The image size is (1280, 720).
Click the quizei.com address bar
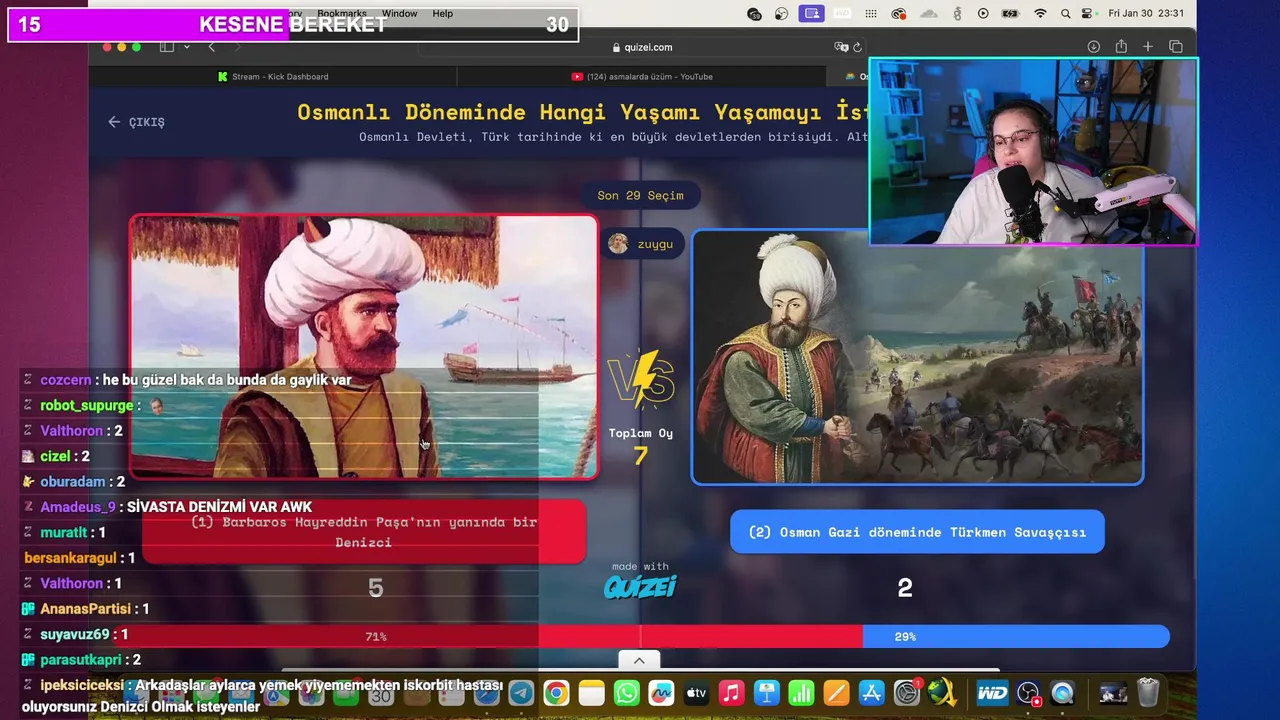pyautogui.click(x=642, y=47)
